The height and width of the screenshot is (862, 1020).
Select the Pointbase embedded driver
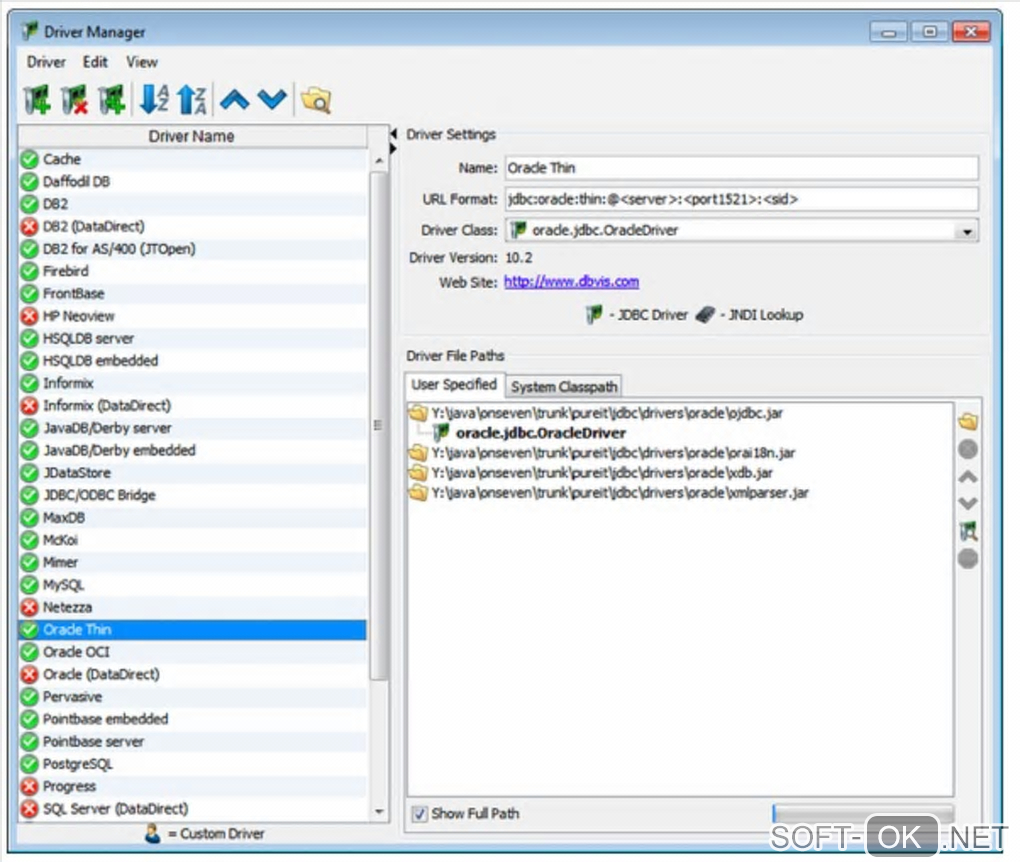point(192,719)
